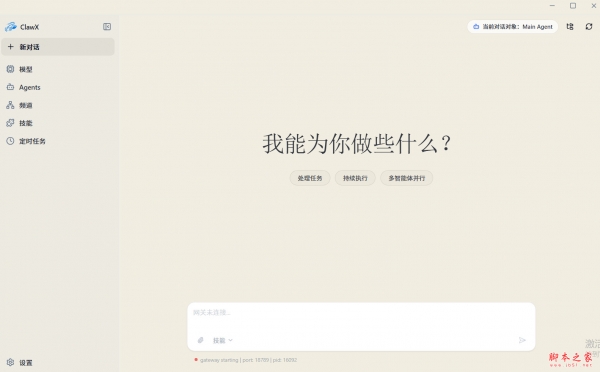
Task: Maximize the ClawX window
Action: [x=573, y=6]
